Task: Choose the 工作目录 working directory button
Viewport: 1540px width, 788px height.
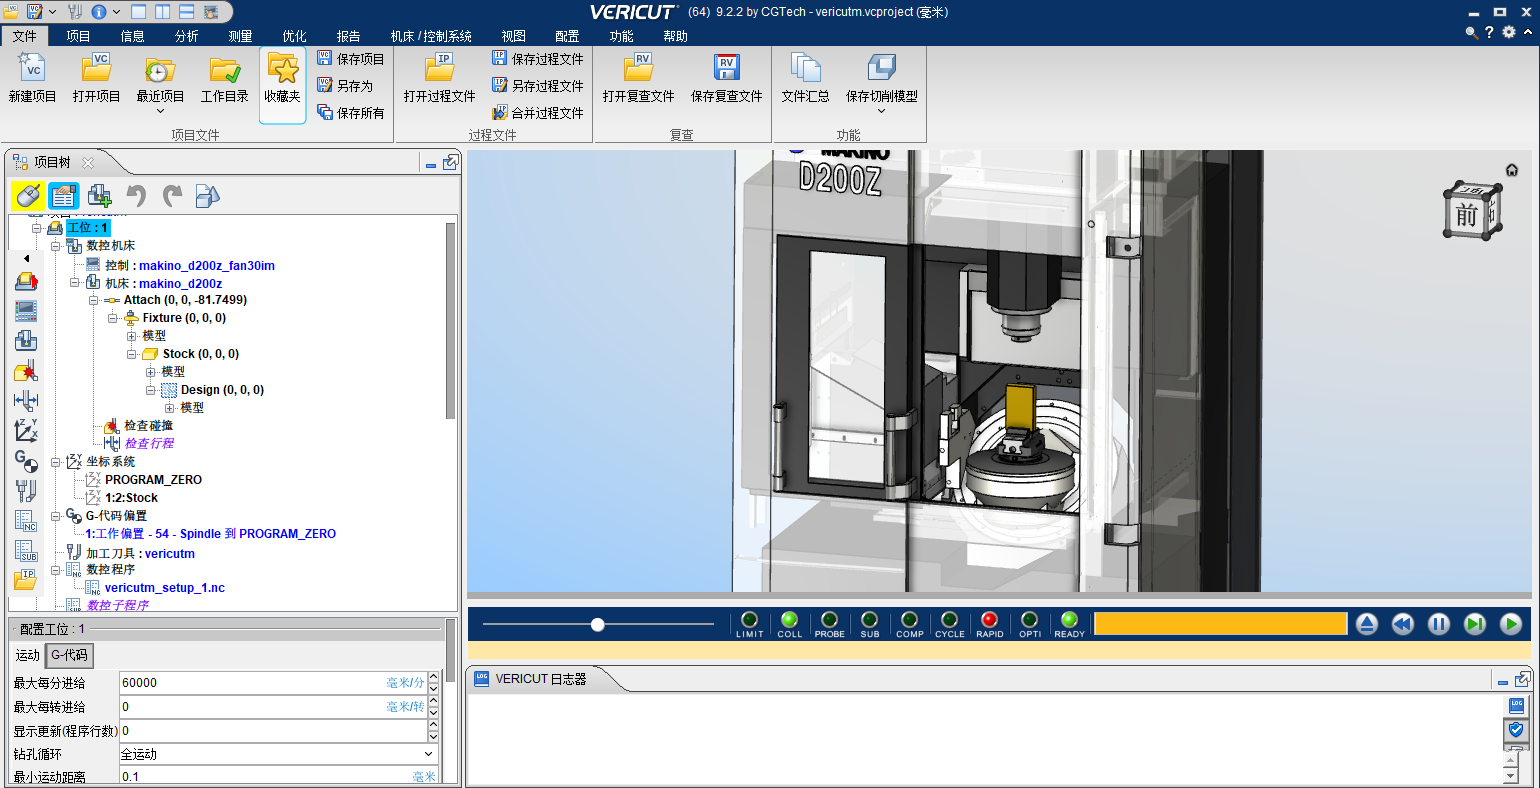Action: point(224,79)
